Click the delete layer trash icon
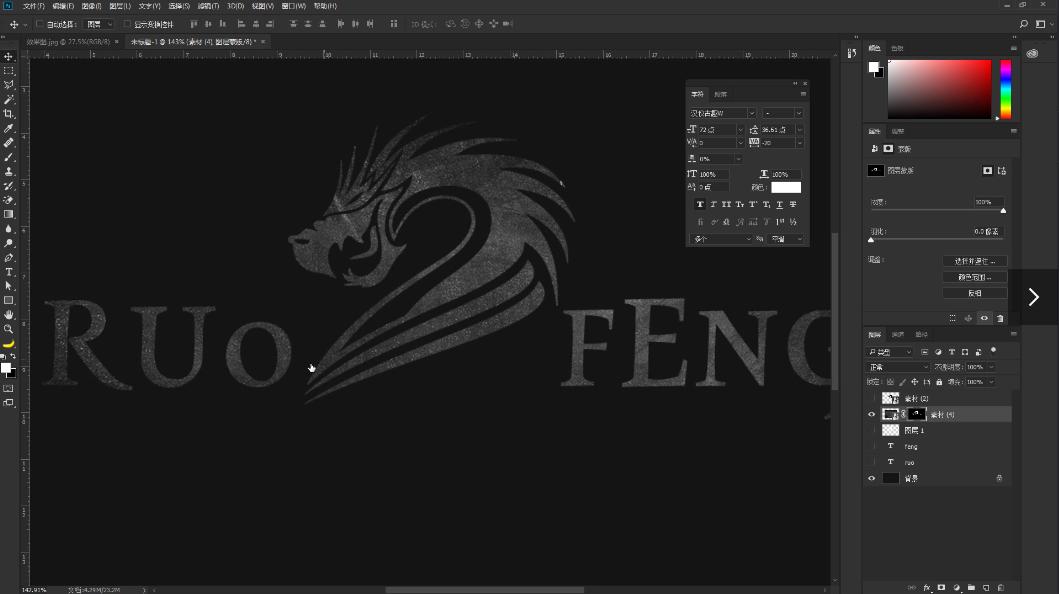Screen dimensions: 1059x594 pos(1001,587)
